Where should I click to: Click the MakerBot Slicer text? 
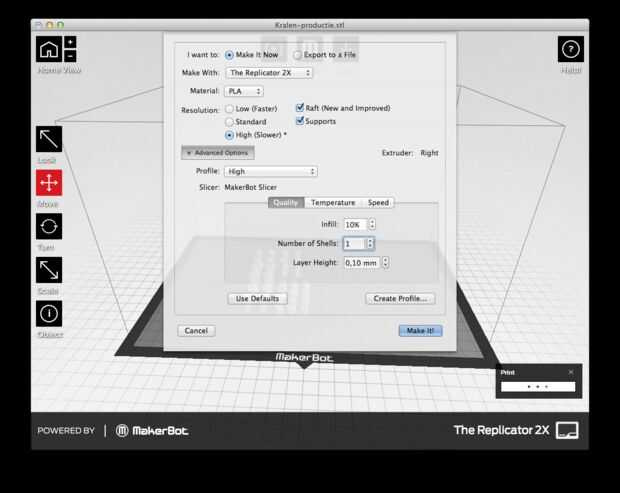point(251,187)
